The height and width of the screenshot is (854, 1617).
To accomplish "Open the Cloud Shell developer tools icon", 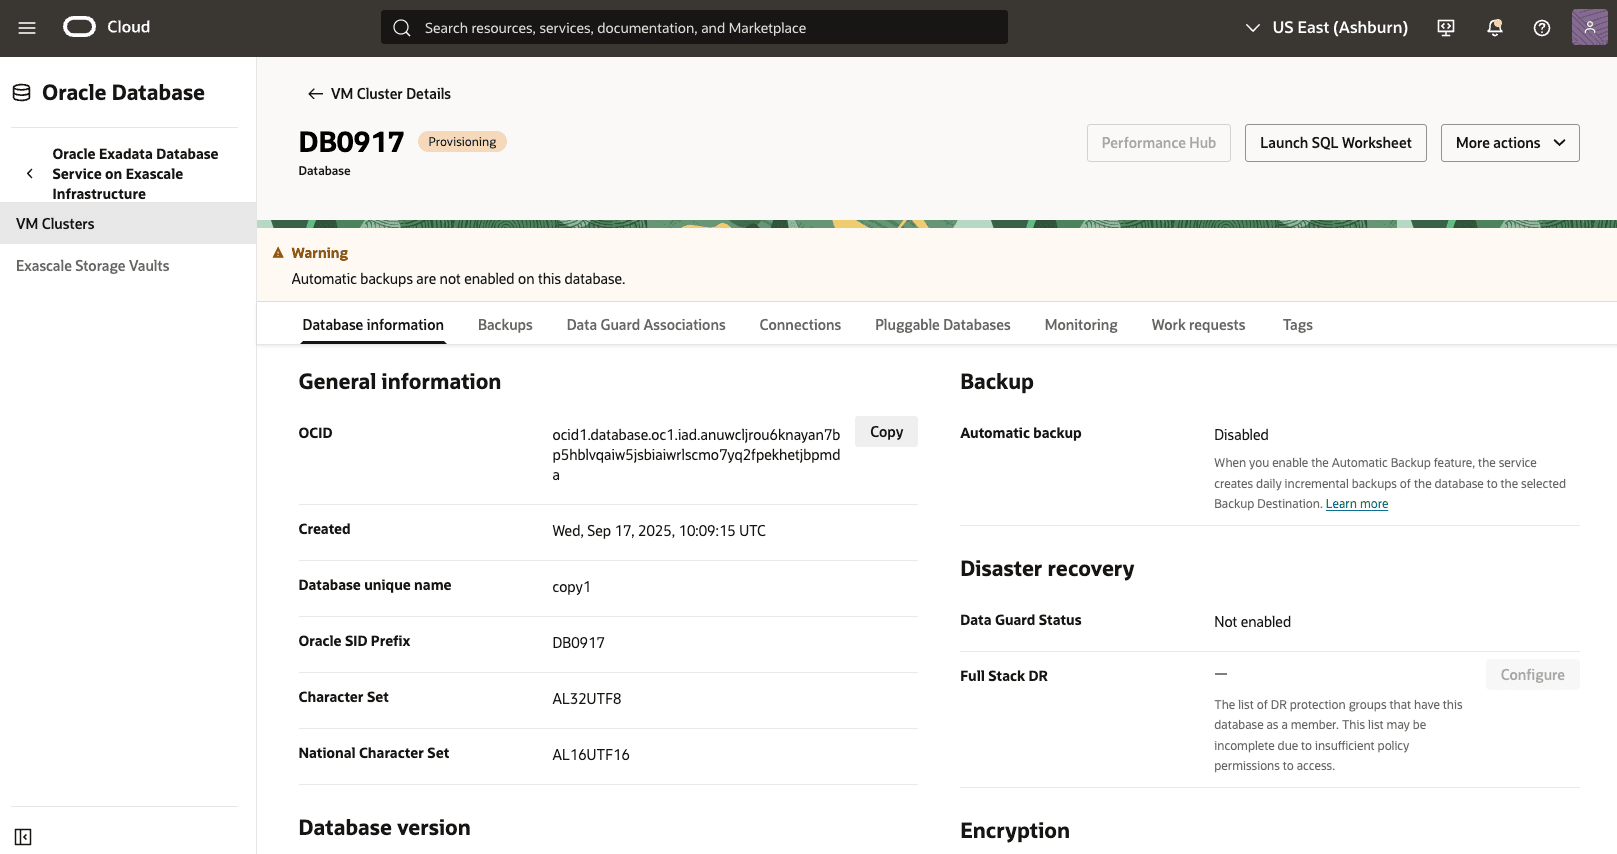I will (x=1446, y=28).
